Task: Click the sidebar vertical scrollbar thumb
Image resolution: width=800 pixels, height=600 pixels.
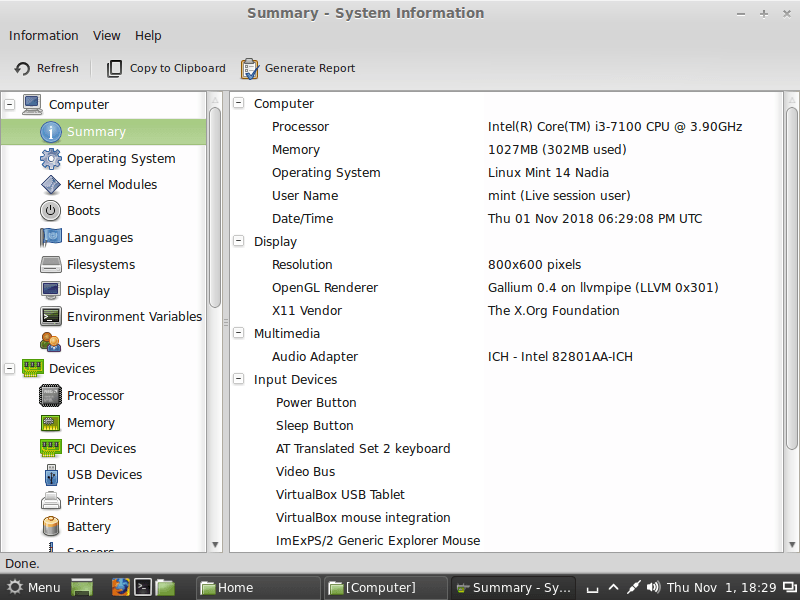Action: (x=215, y=208)
